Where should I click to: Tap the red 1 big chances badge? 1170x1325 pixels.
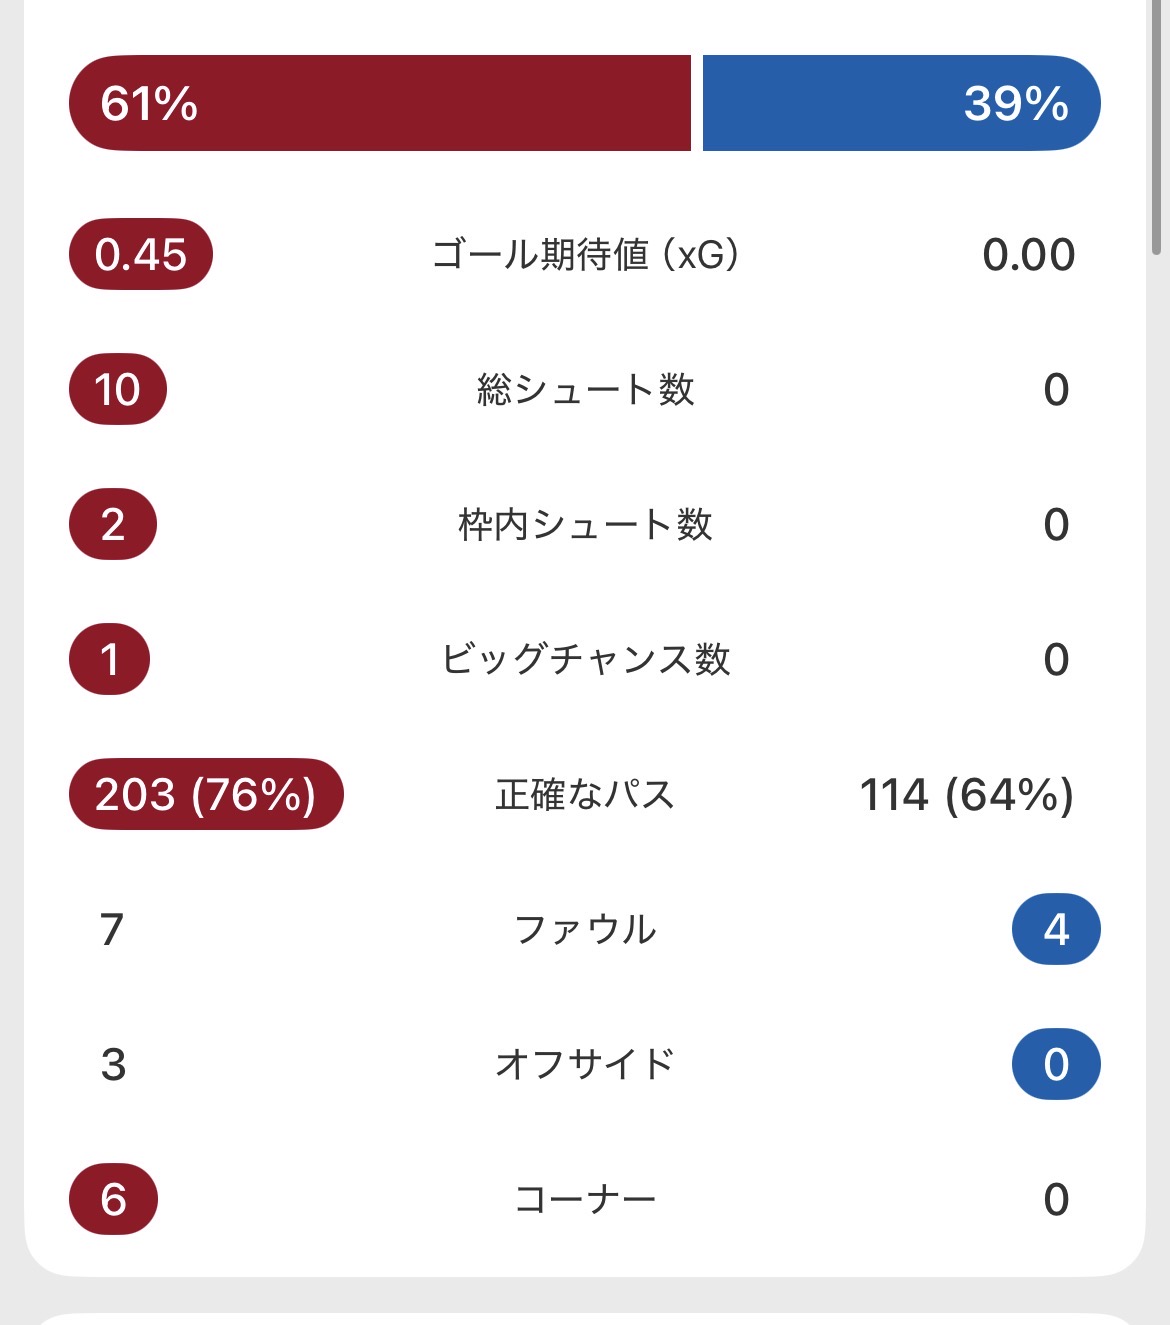click(x=110, y=659)
